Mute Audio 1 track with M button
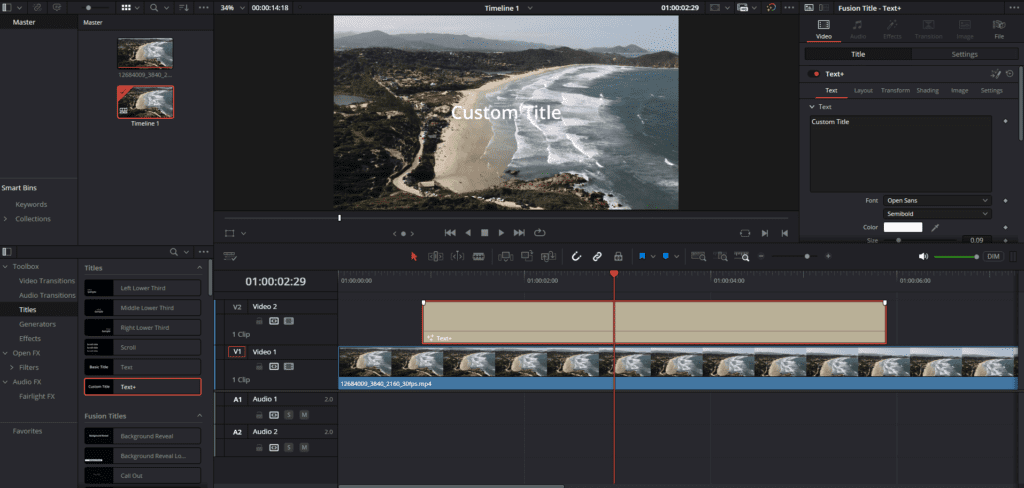The image size is (1024, 488). pyautogui.click(x=303, y=414)
